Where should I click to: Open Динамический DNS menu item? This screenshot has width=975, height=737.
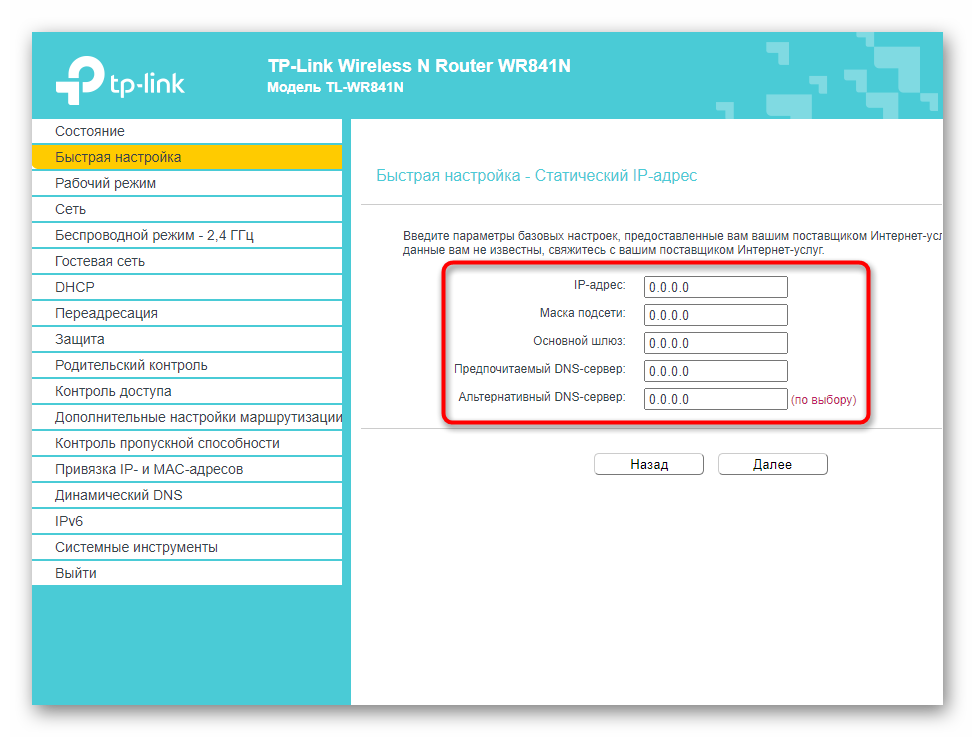click(118, 495)
